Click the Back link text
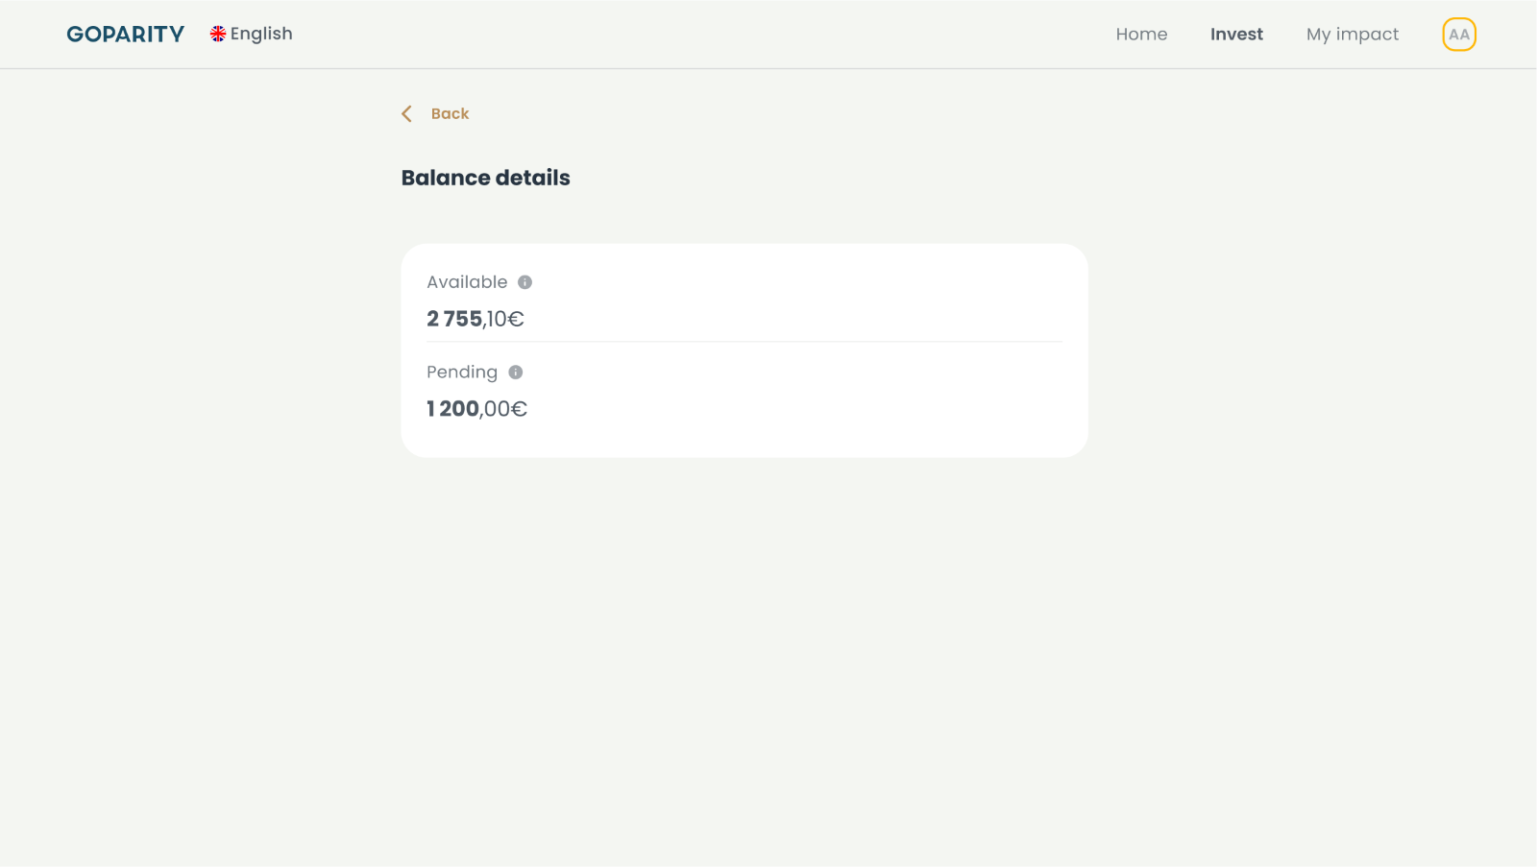1537x867 pixels. tap(449, 114)
